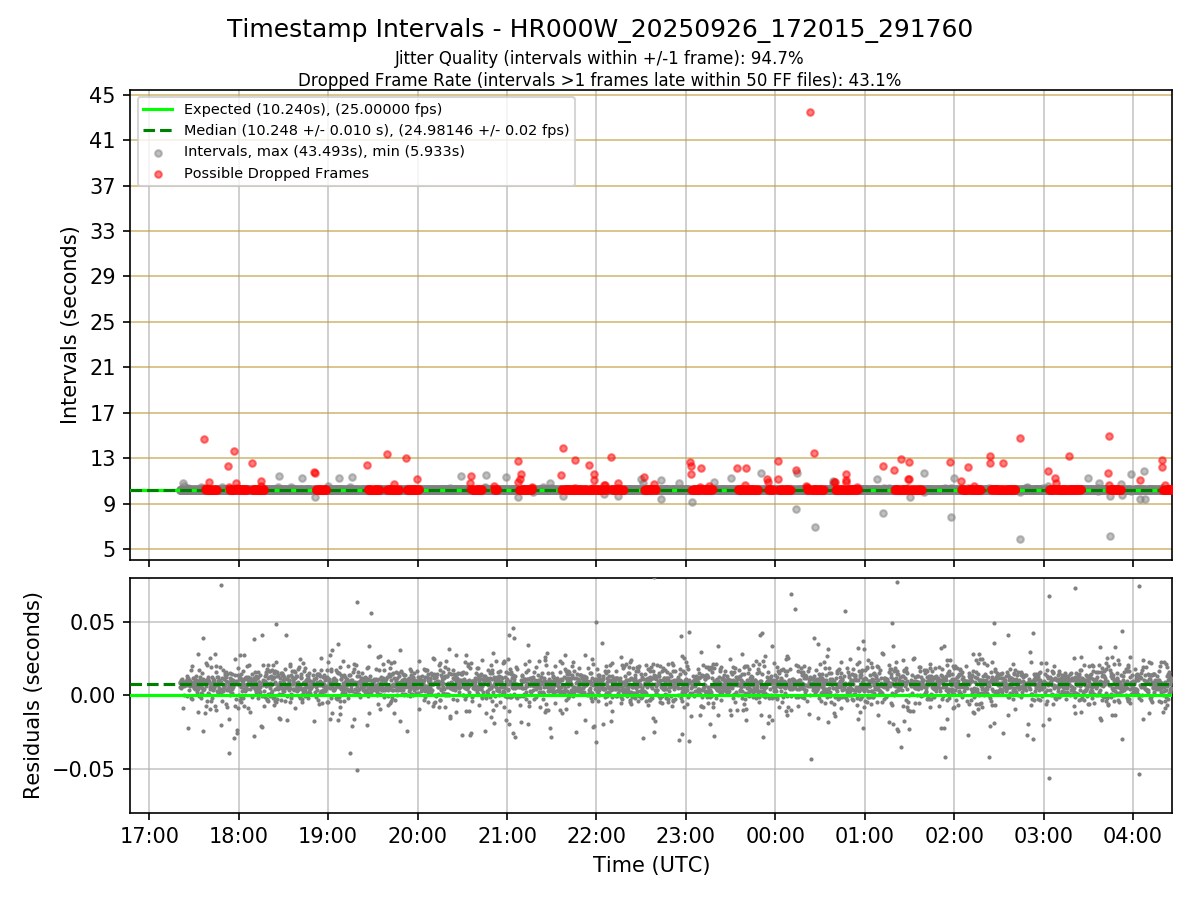Click the y-axis tick label 29
Screen dimensions: 1200x900
pyautogui.click(x=103, y=277)
